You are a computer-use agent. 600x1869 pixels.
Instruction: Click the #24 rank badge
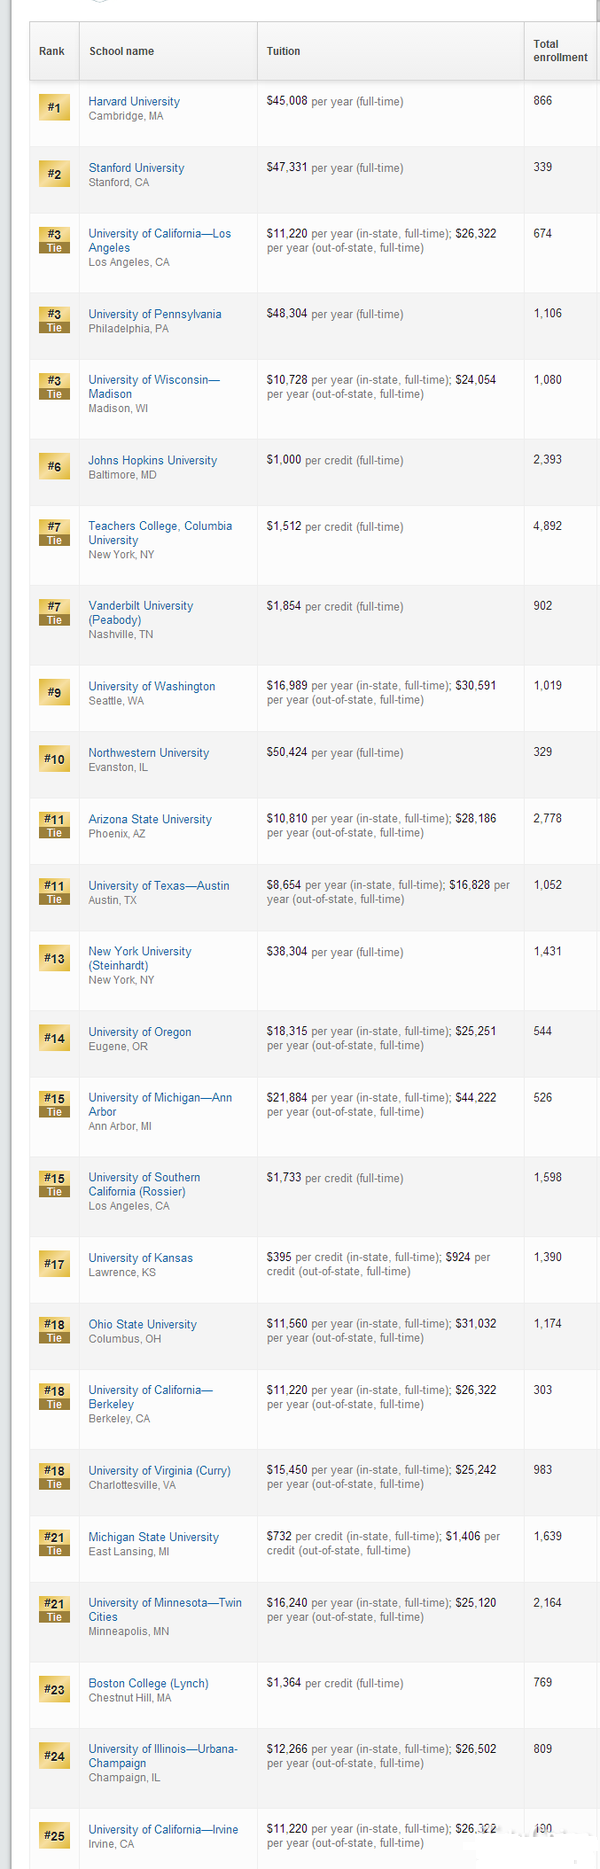(x=54, y=1755)
